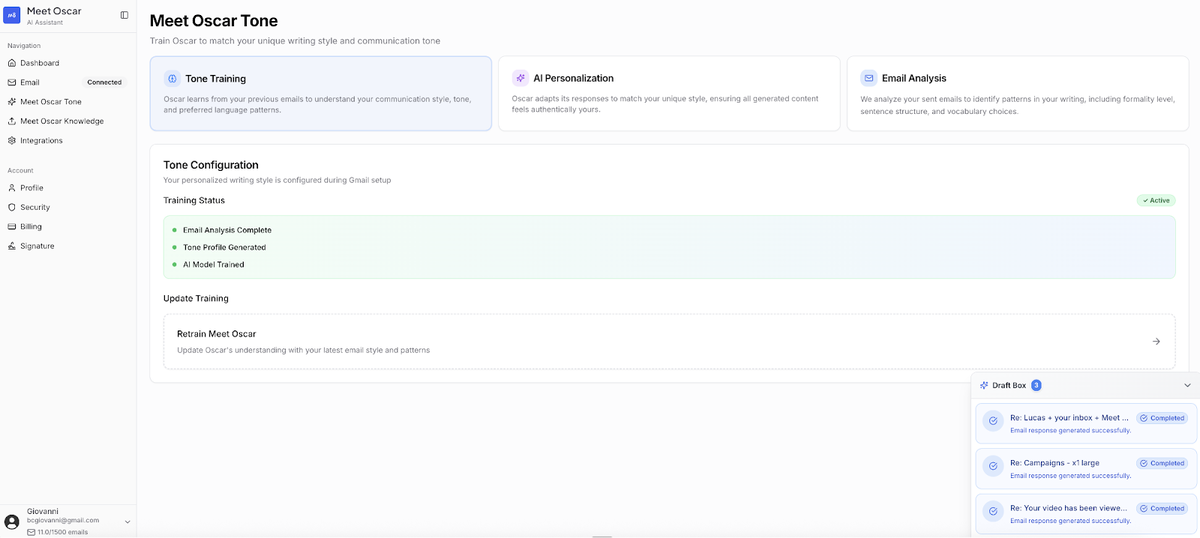
Task: Open the Signature settings page
Action: tap(37, 246)
